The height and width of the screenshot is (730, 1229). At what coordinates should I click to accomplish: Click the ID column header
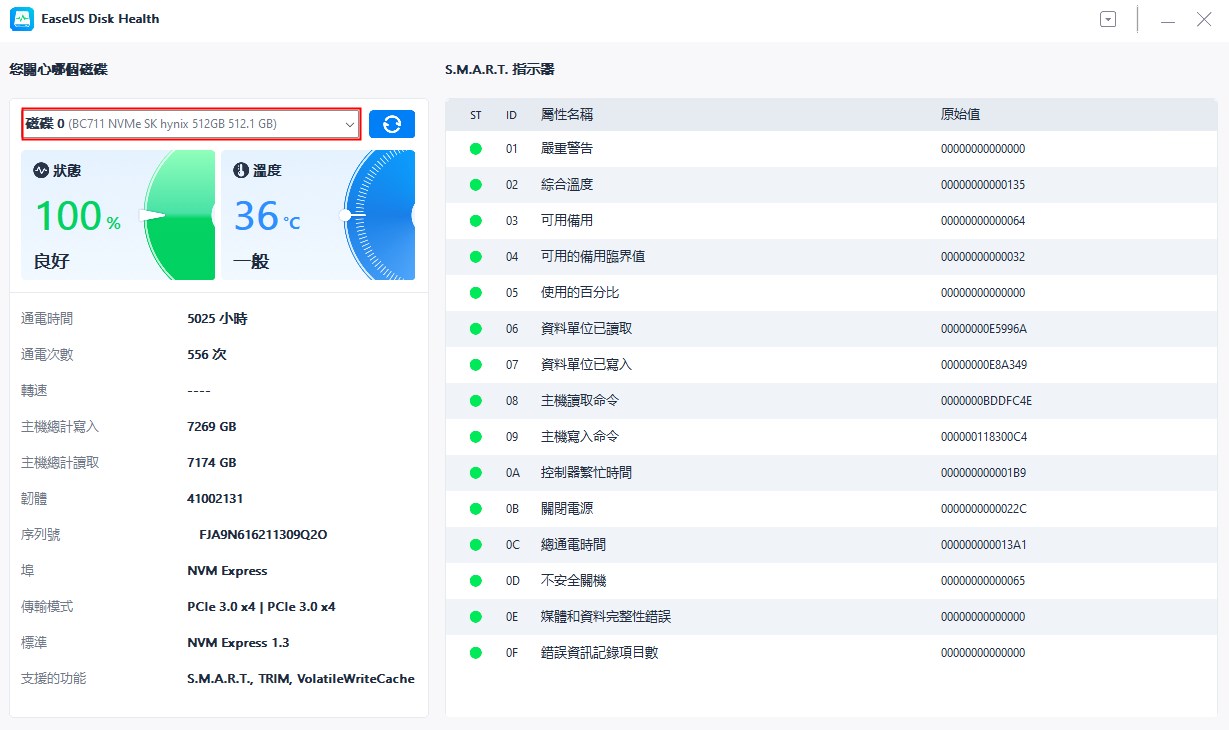(x=512, y=115)
